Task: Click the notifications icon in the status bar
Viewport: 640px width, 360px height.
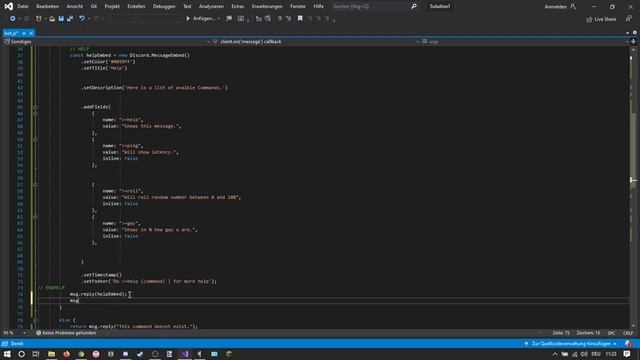Action: click(629, 344)
